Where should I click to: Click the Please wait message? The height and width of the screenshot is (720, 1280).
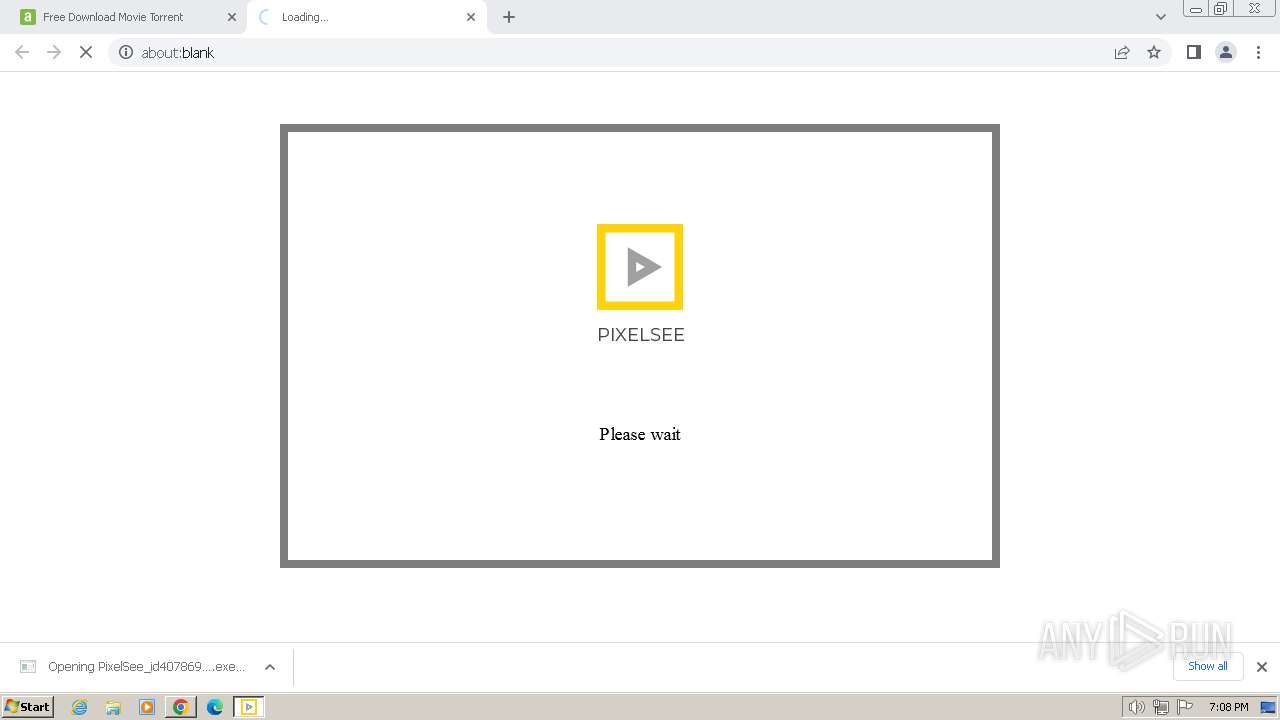(x=640, y=434)
